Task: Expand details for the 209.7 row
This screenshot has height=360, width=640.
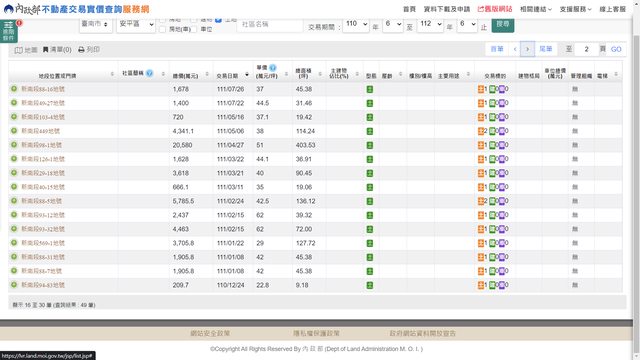Action: 14,284
